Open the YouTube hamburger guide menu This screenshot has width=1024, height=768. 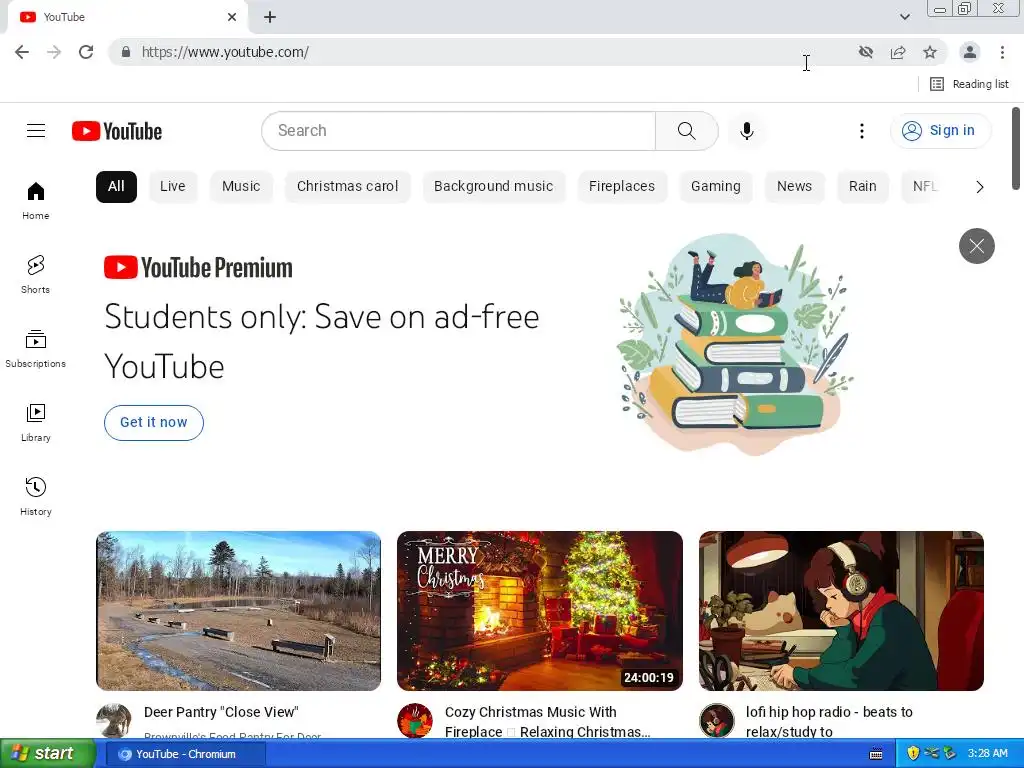click(36, 131)
